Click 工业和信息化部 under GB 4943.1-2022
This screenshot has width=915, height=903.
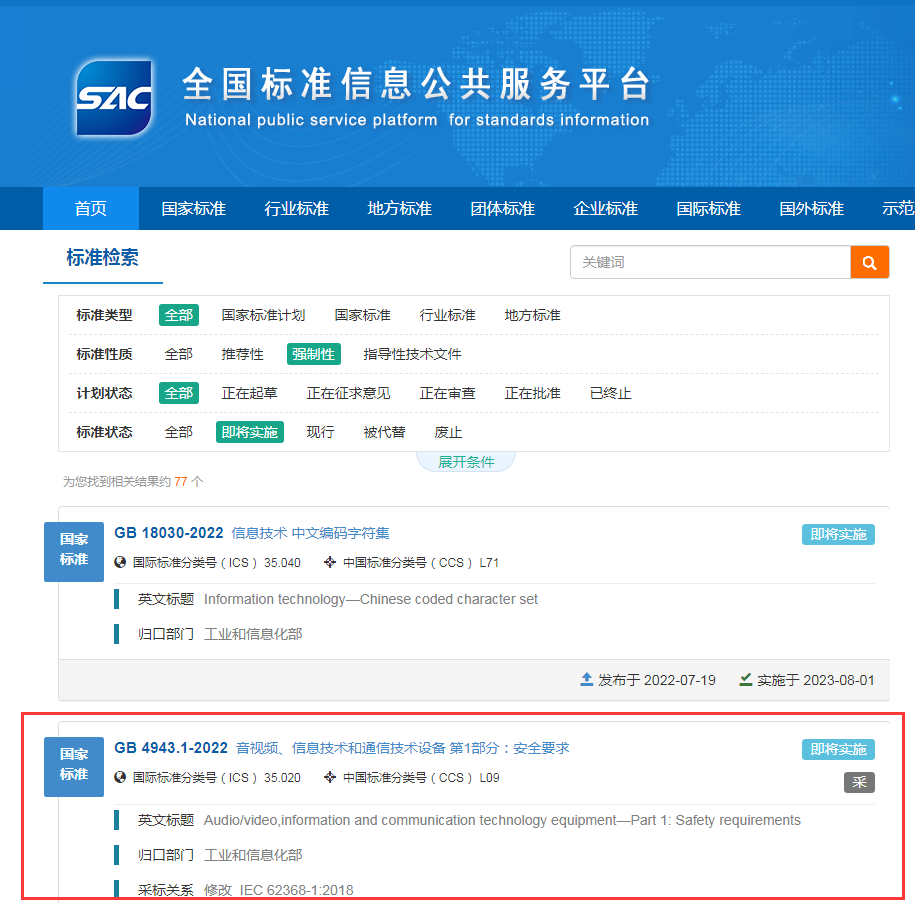tap(253, 856)
